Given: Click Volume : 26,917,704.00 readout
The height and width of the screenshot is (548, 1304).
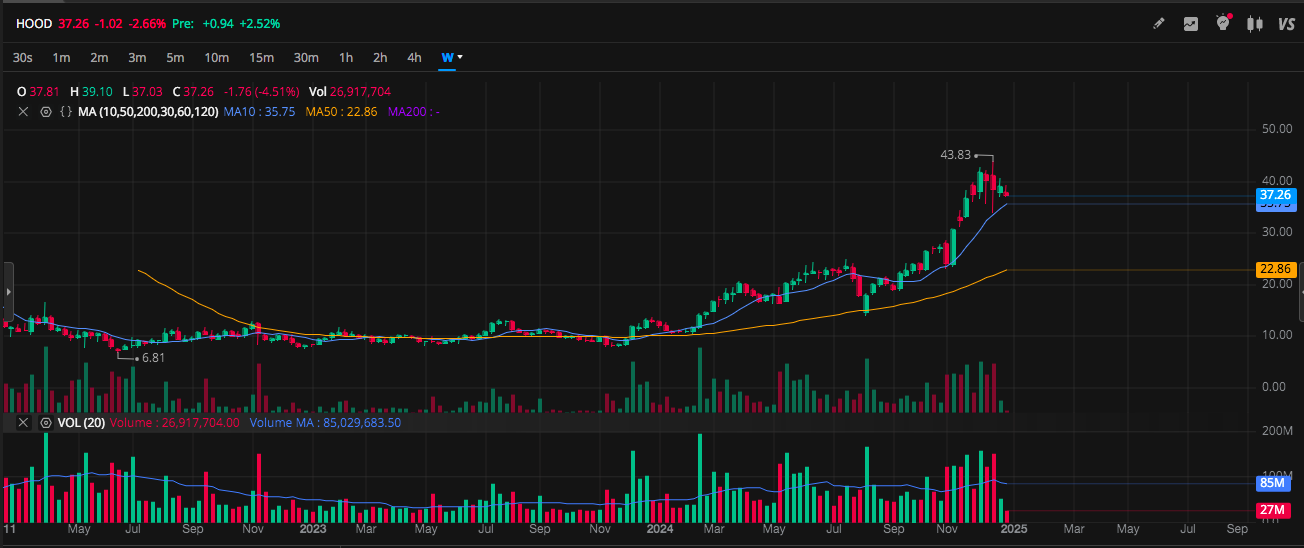Looking at the screenshot, I should click(175, 423).
